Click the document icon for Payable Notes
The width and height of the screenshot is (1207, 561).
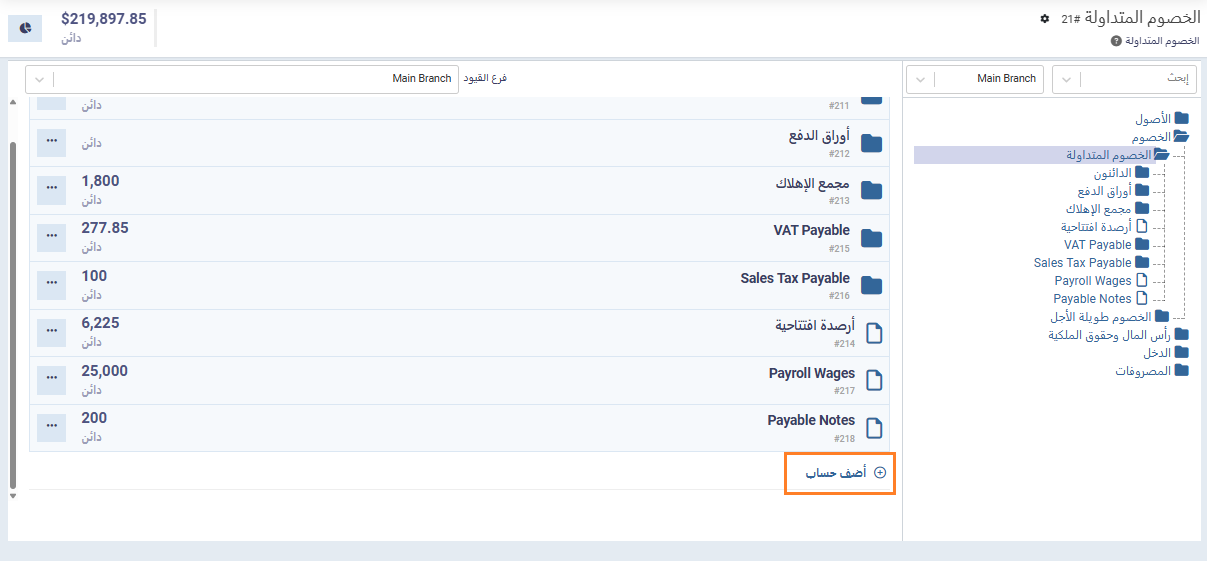873,428
